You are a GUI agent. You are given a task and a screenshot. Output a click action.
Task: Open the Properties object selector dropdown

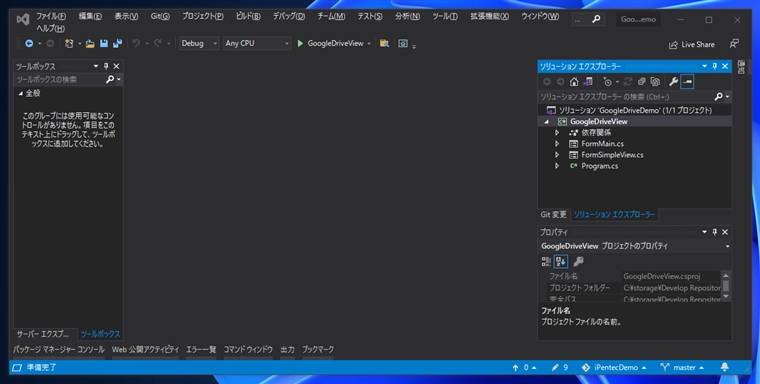[727, 246]
